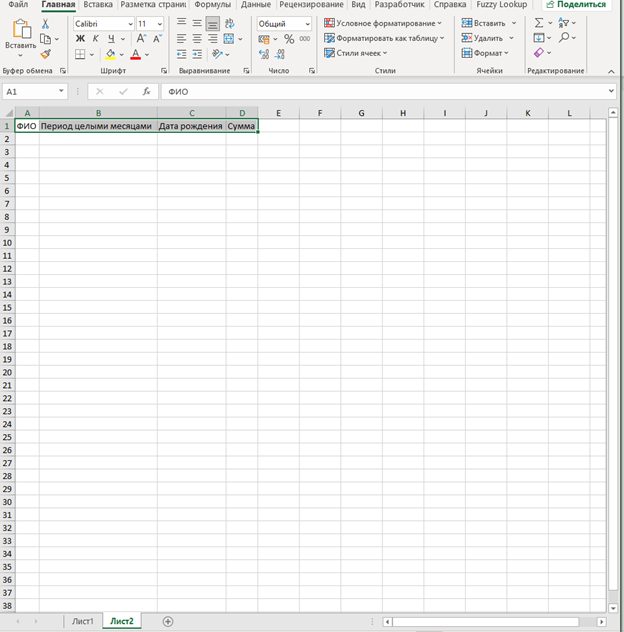Click Merge and Center icon

(229, 39)
